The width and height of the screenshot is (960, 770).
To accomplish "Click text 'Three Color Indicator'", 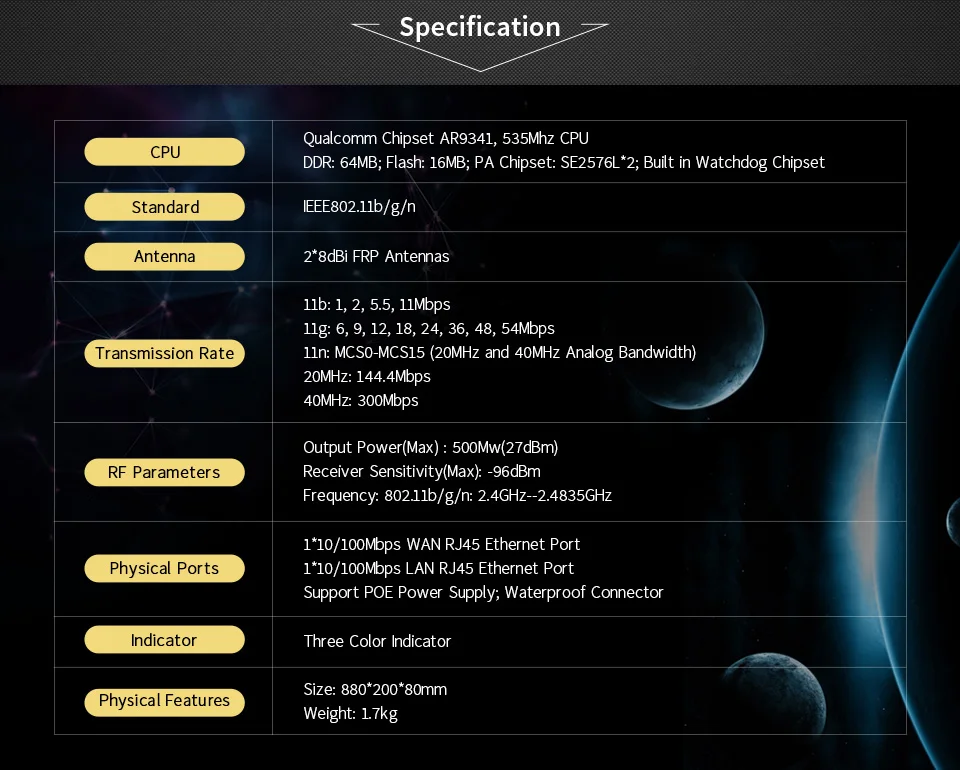I will 377,641.
